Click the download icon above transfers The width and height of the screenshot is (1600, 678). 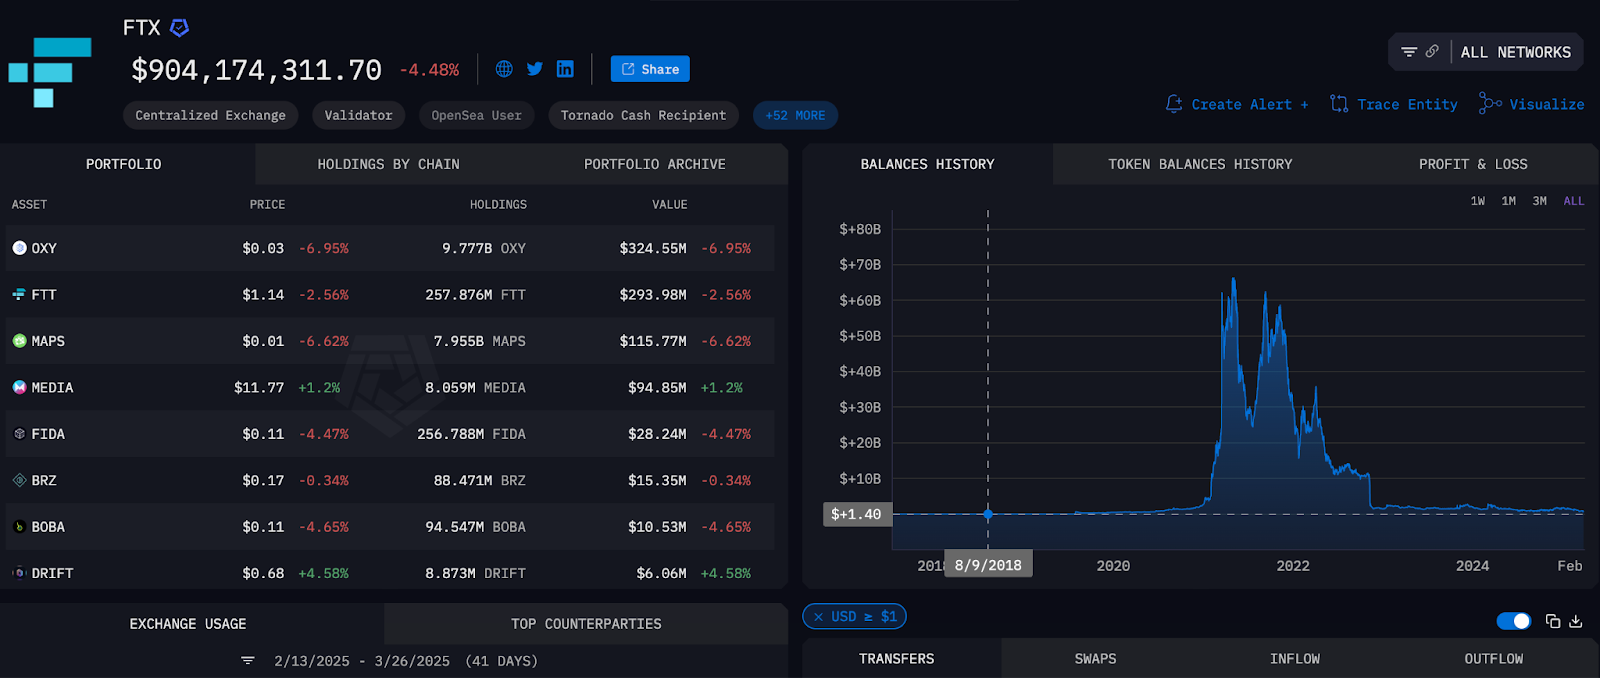tap(1576, 621)
